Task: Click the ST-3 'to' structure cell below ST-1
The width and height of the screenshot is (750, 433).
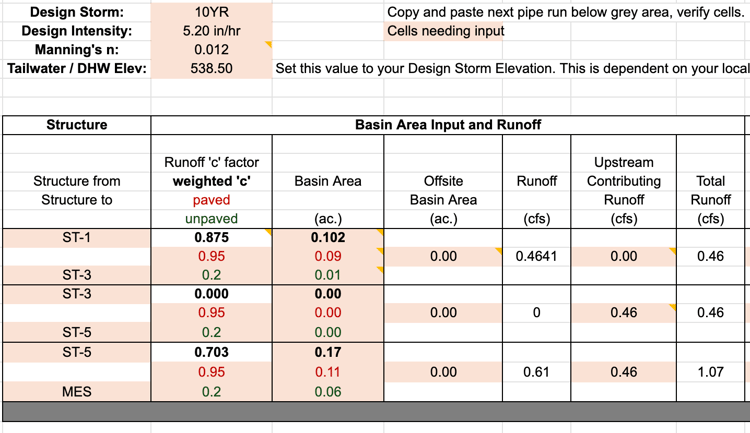Action: (x=77, y=275)
